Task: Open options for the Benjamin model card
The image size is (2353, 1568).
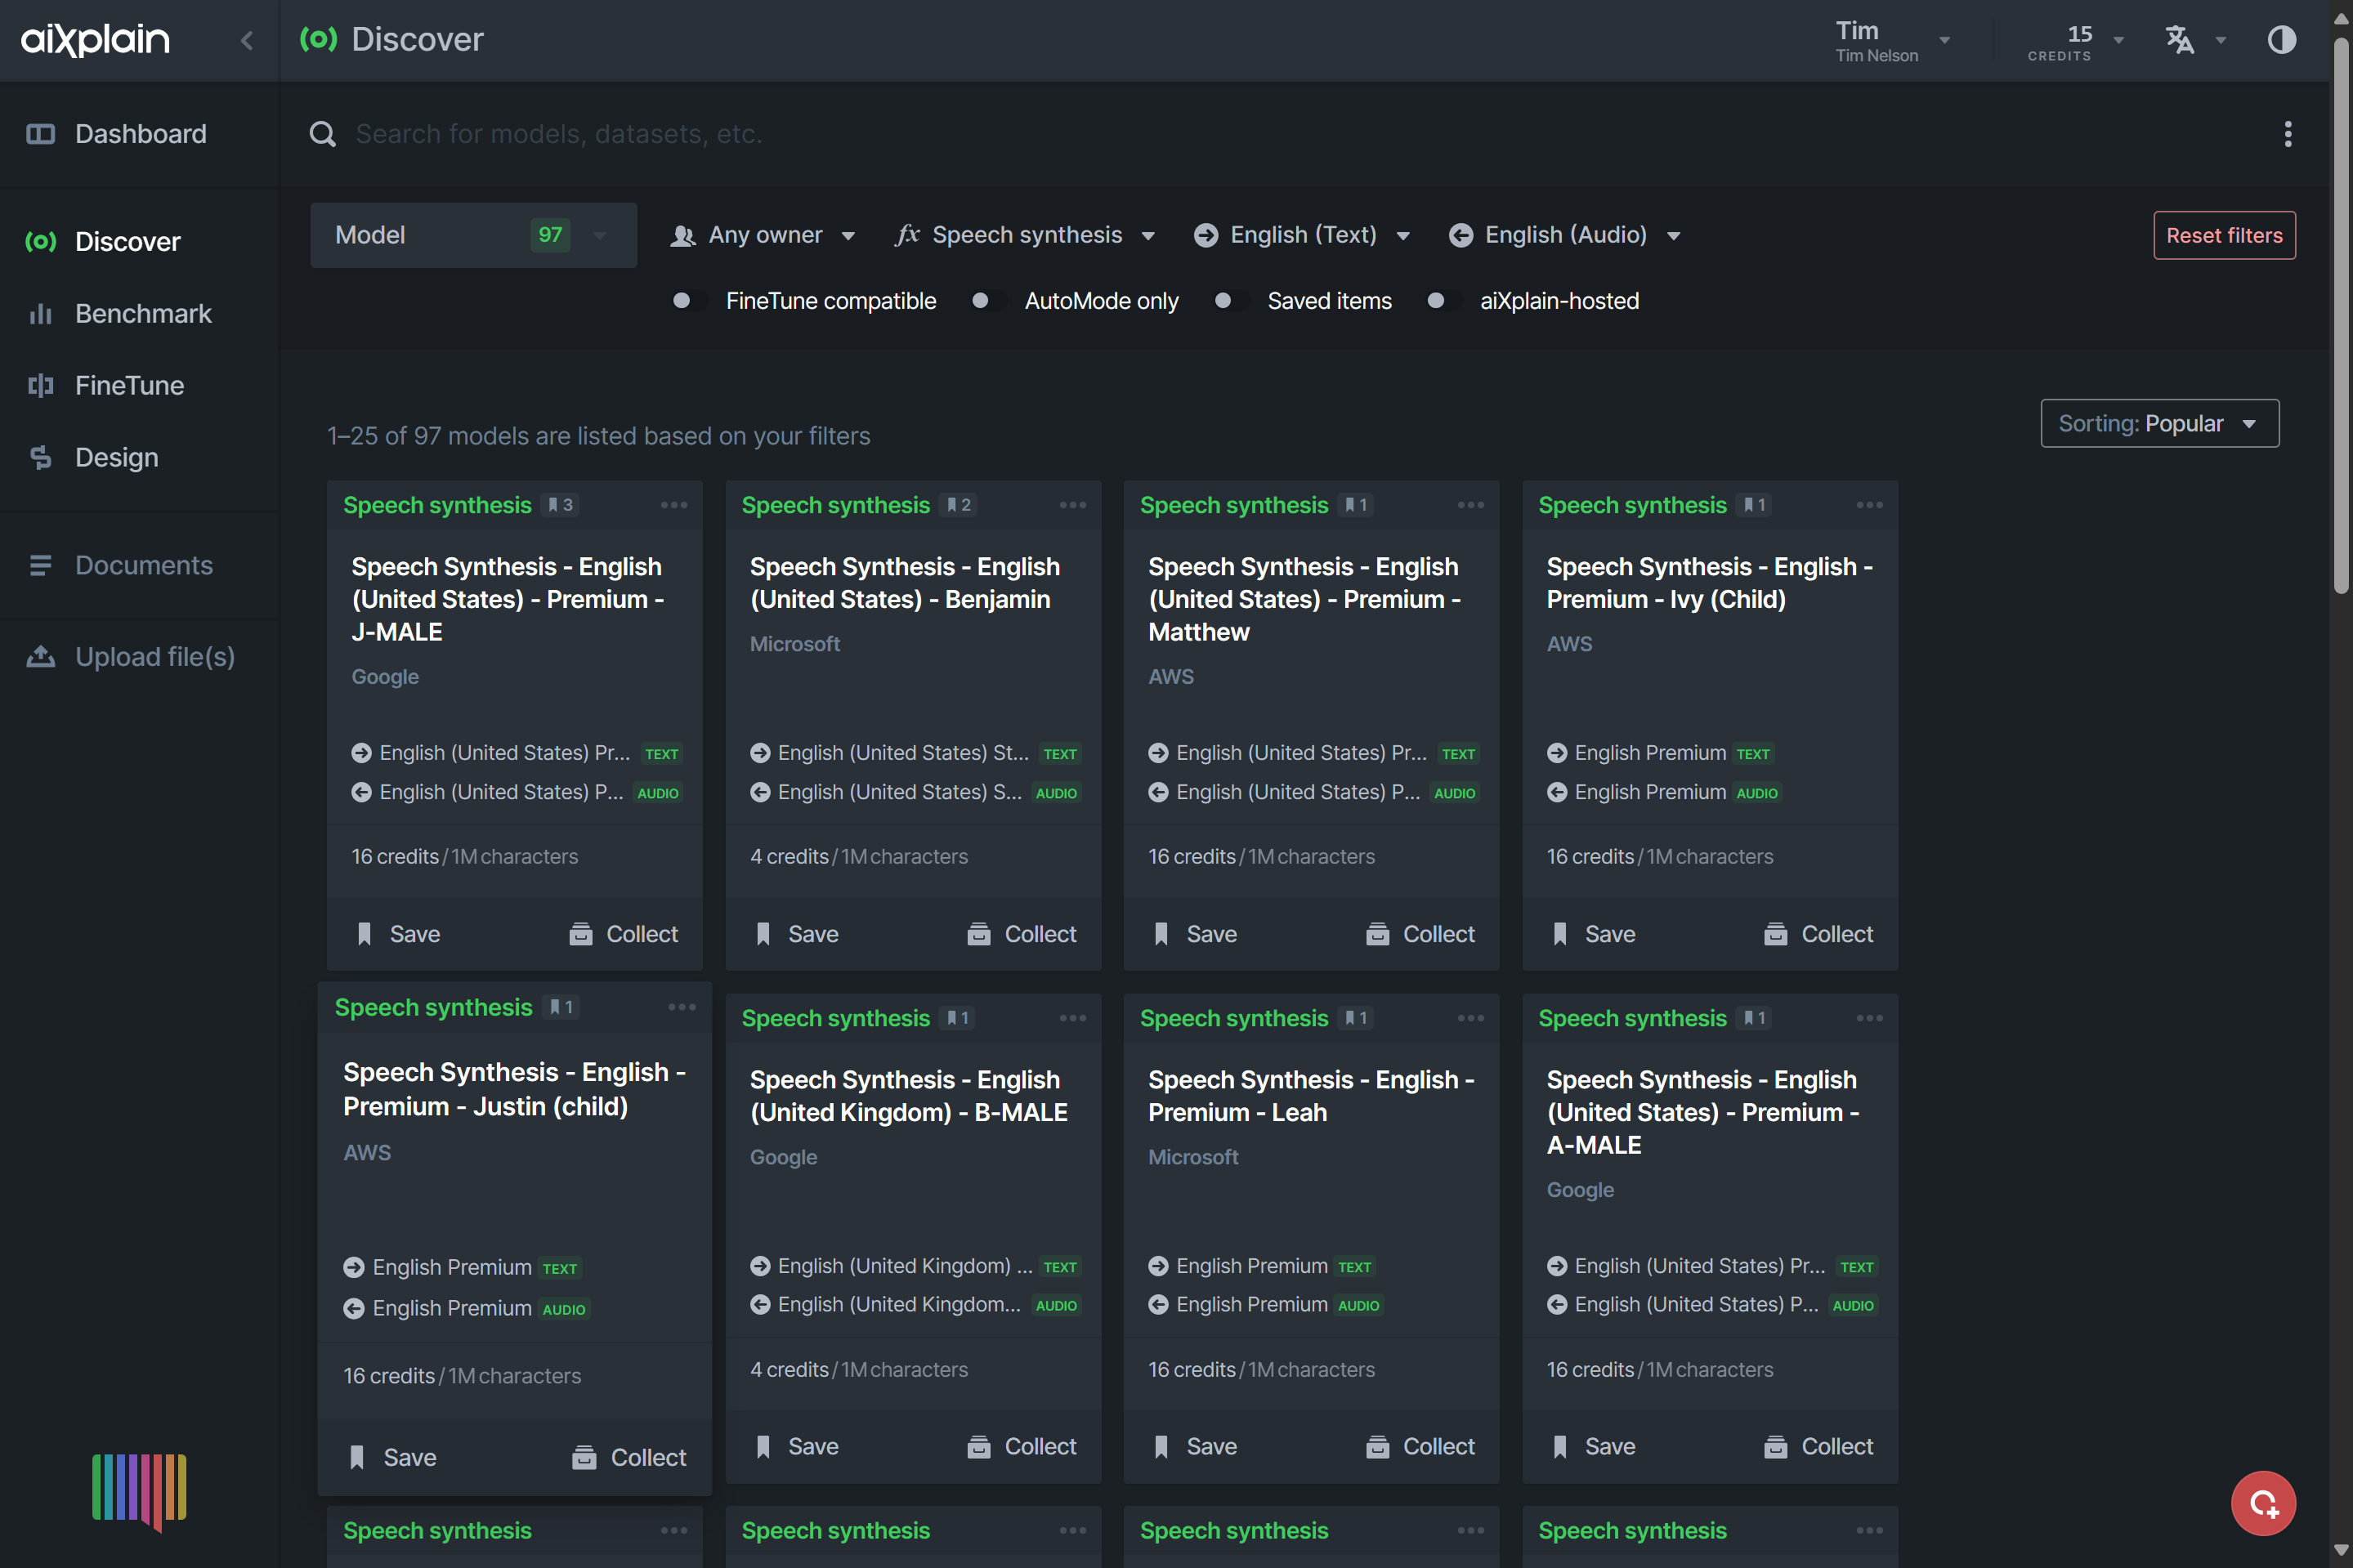Action: [1072, 505]
